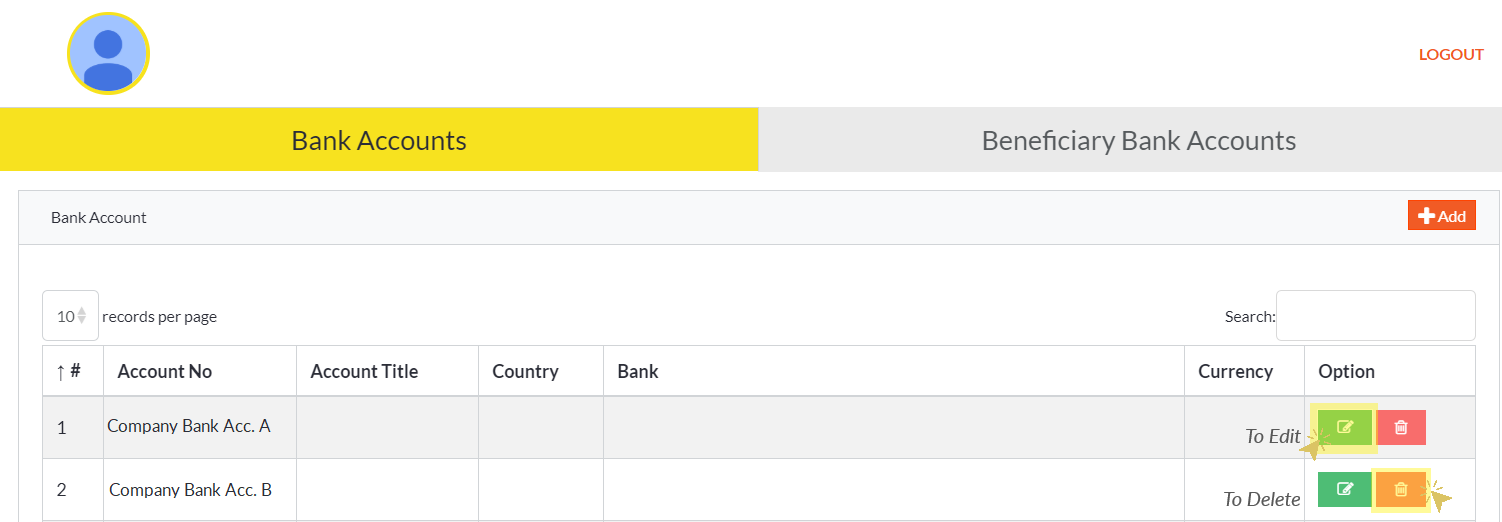Delete the Company Bank Acc. B row
This screenshot has height=522, width=1502.
click(1401, 489)
